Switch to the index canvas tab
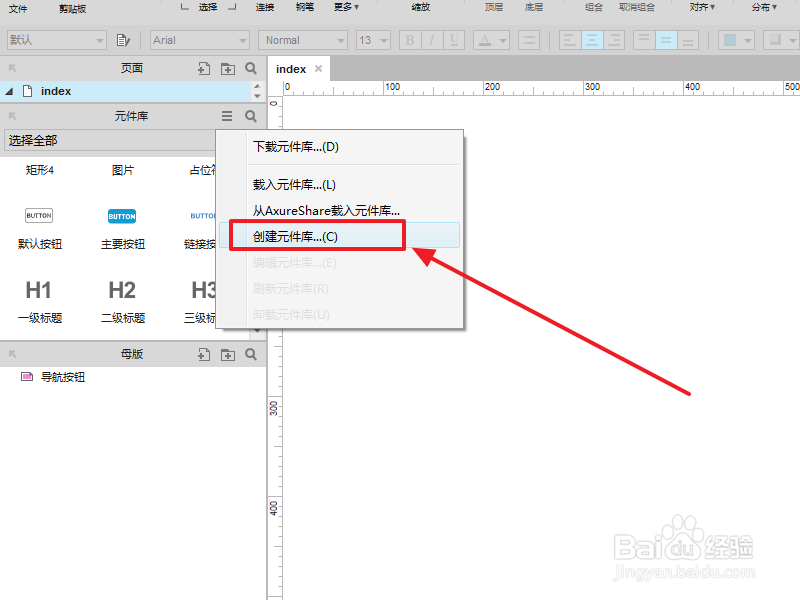This screenshot has height=600, width=800. [x=291, y=69]
